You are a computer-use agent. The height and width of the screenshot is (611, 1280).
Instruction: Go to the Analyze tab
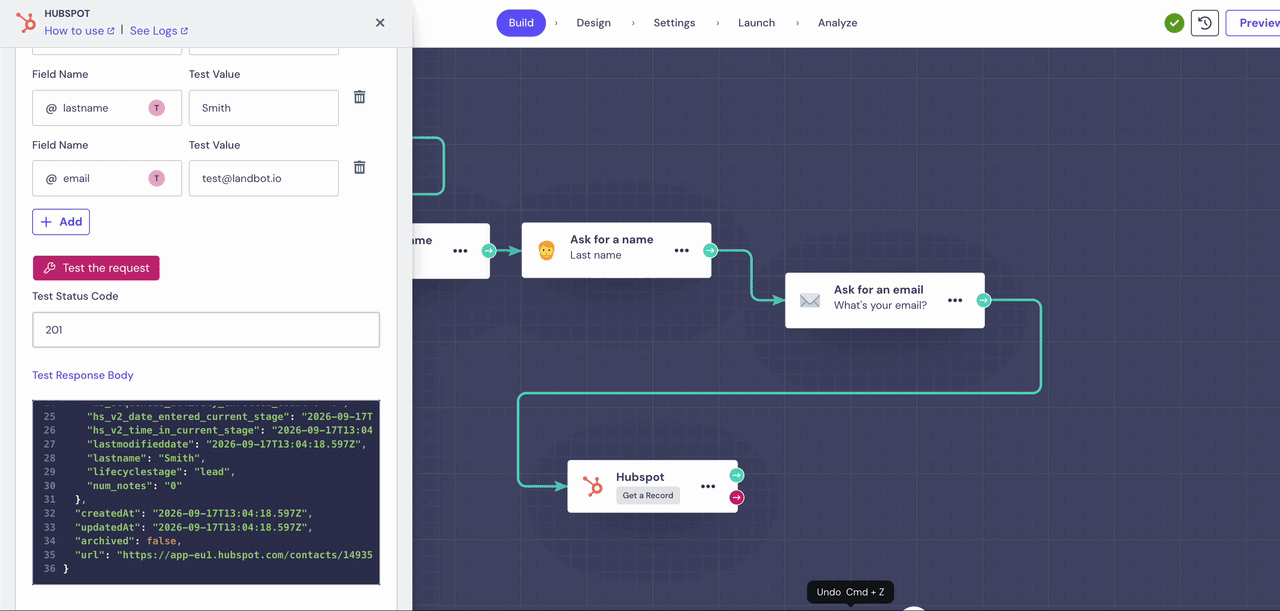pos(837,23)
